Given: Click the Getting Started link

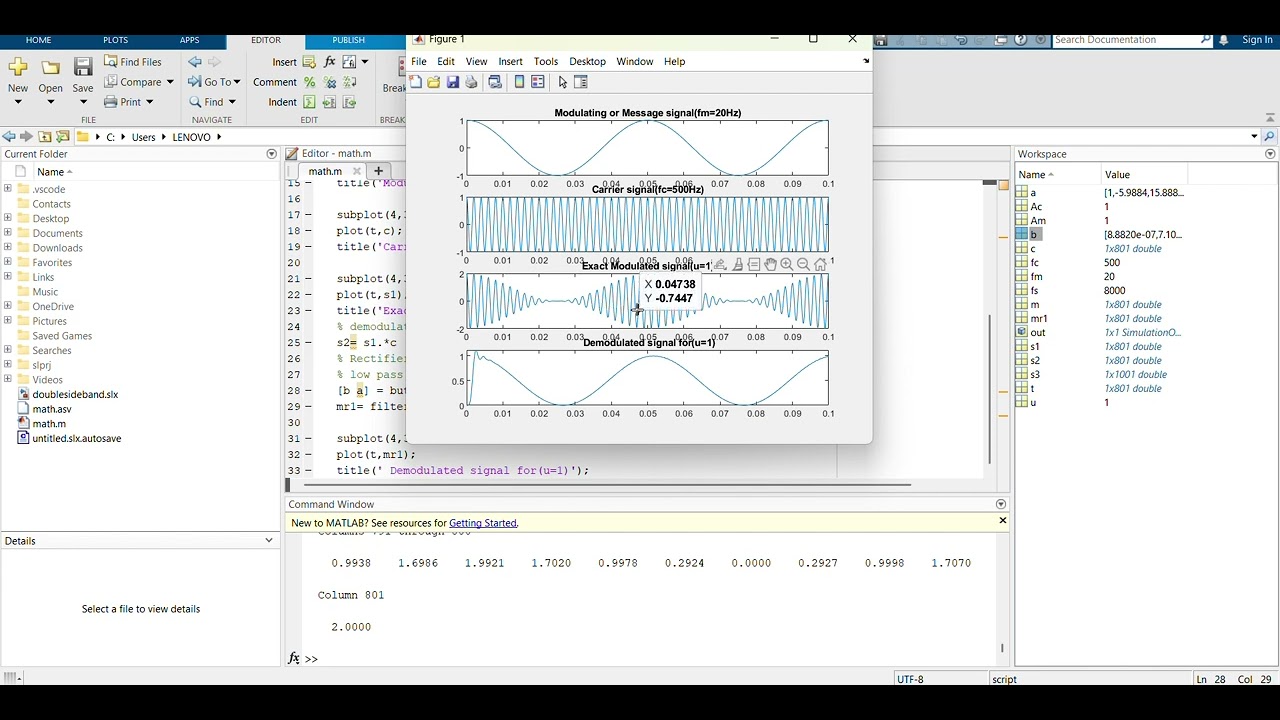Looking at the screenshot, I should point(483,523).
